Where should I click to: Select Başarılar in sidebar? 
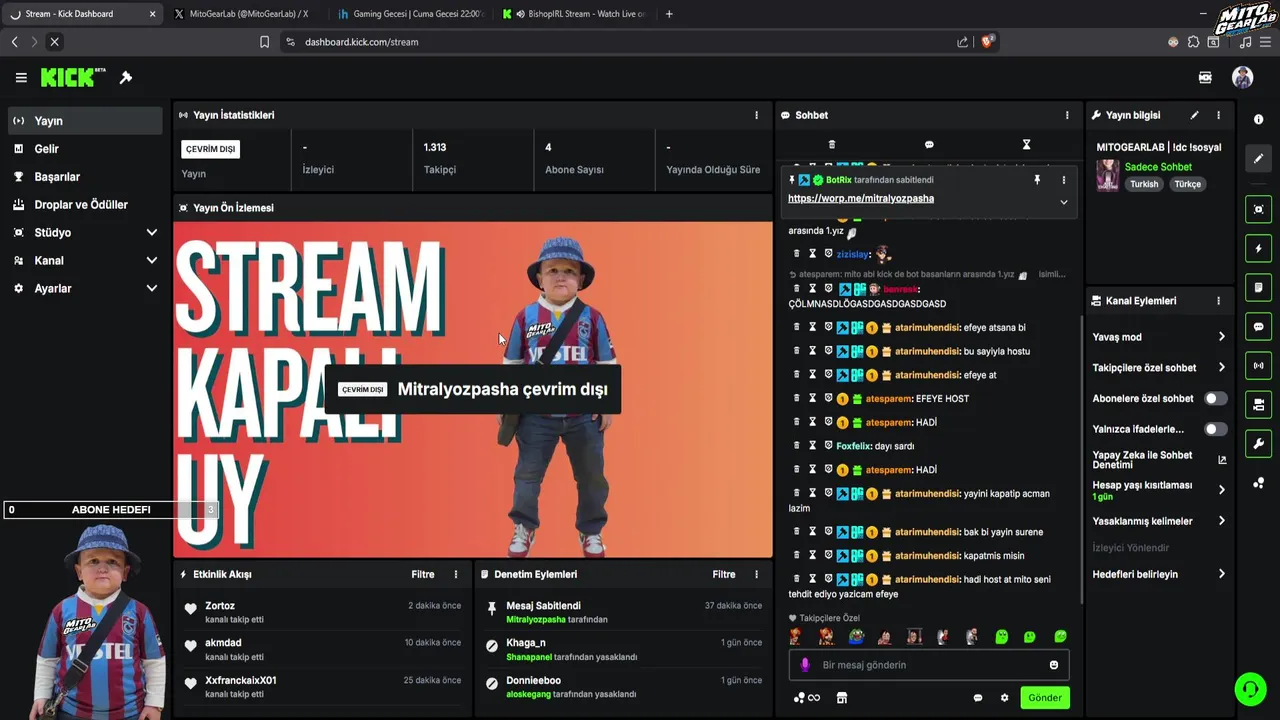[84, 176]
